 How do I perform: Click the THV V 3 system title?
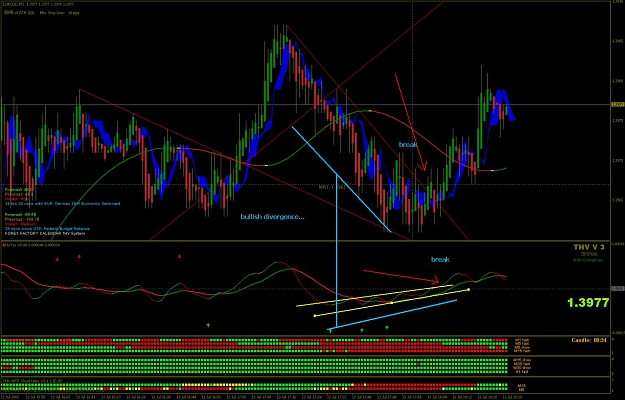589,247
